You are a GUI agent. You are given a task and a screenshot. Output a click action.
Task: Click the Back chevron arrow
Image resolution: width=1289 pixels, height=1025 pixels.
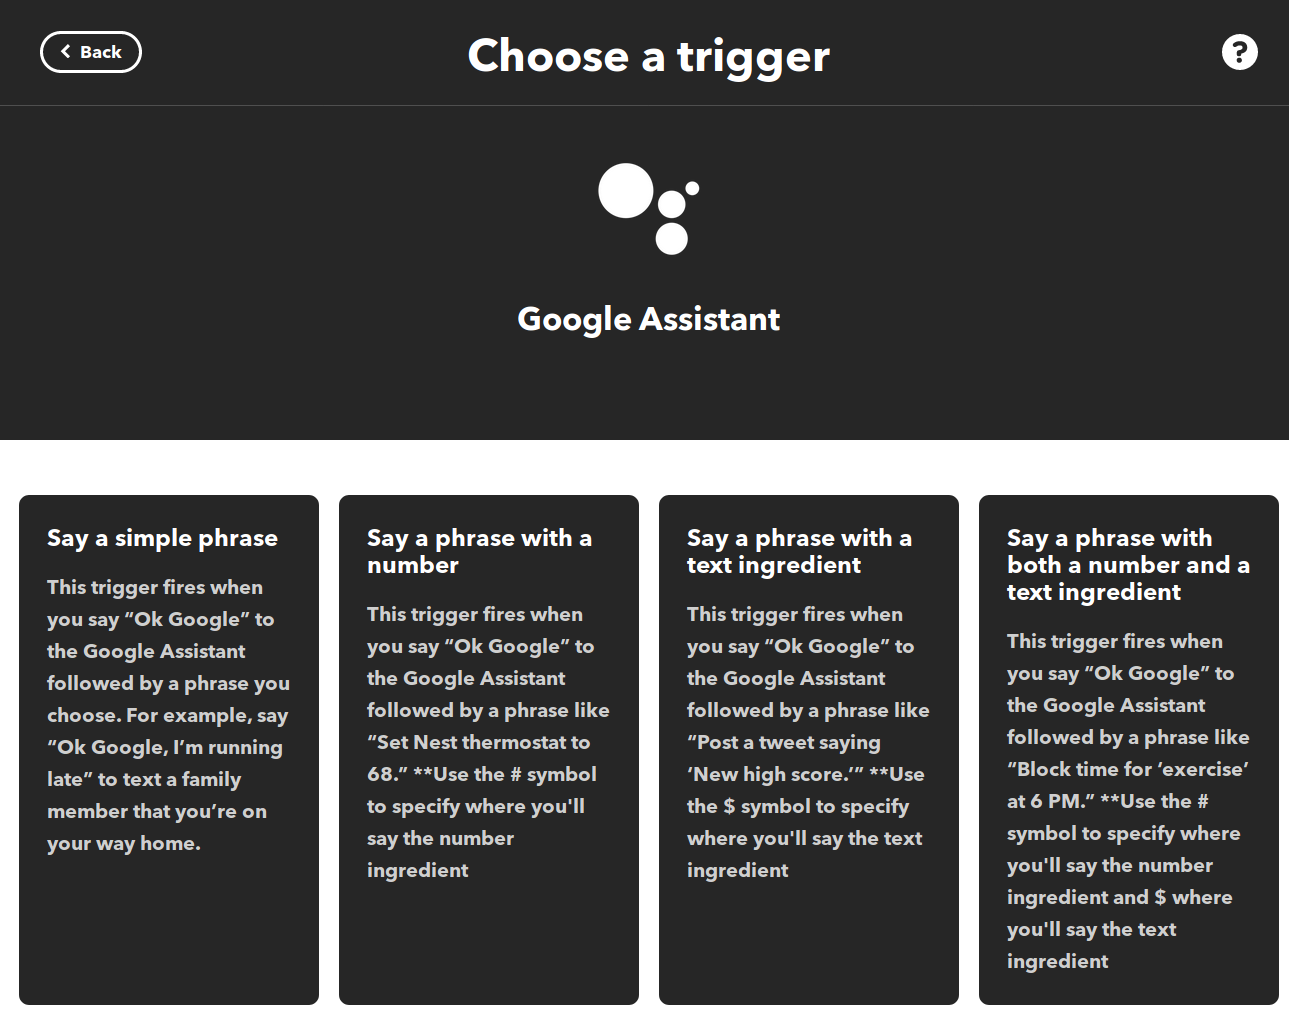pos(66,52)
